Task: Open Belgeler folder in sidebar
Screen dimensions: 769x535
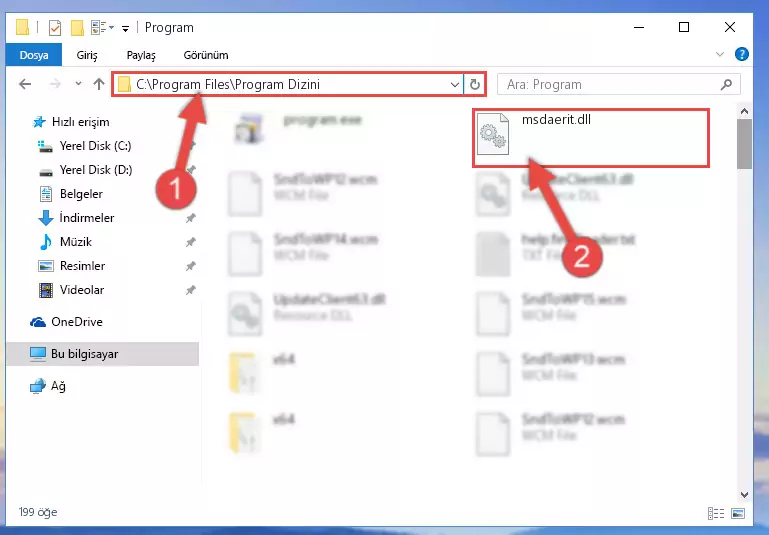Action: click(81, 194)
